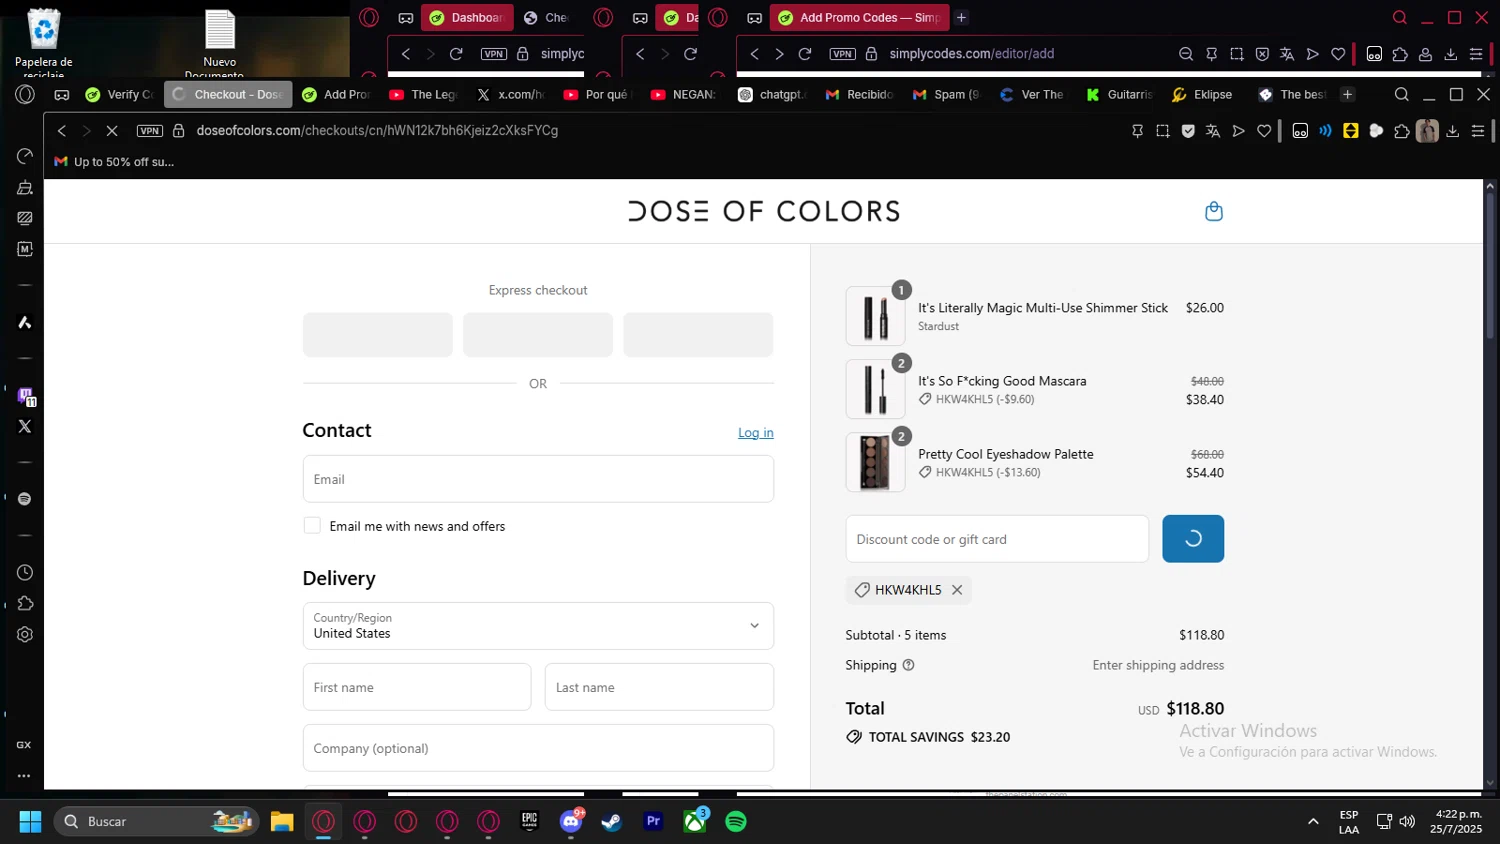The image size is (1500, 844).
Task: Click the VPN badge in the doseofcolors address bar
Action: tap(149, 131)
